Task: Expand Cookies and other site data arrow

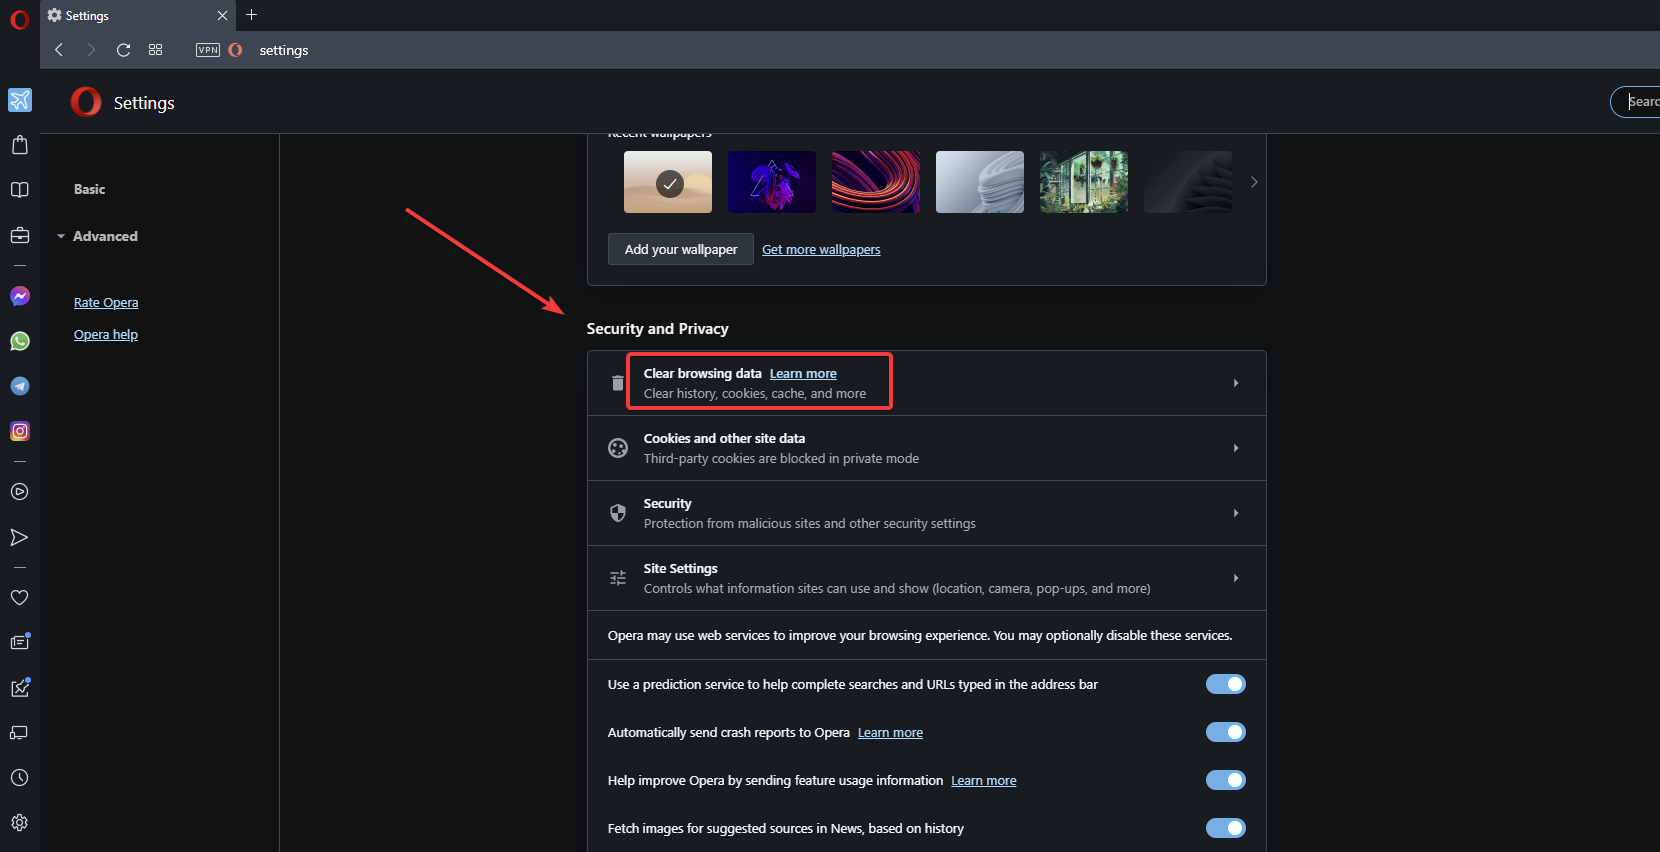Action: (1236, 448)
